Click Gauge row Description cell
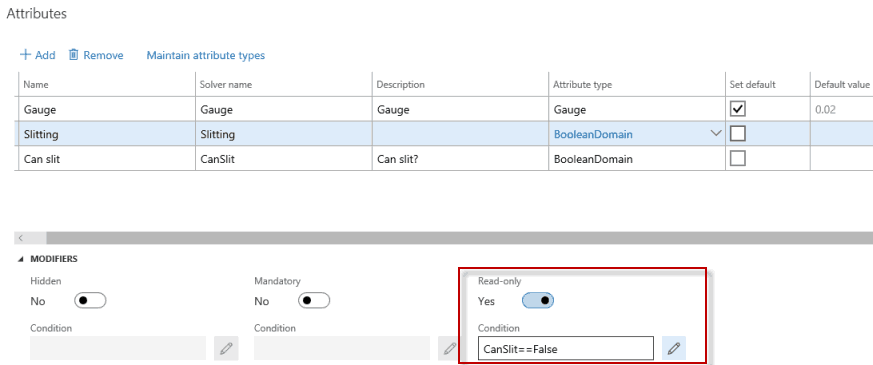 coord(460,110)
